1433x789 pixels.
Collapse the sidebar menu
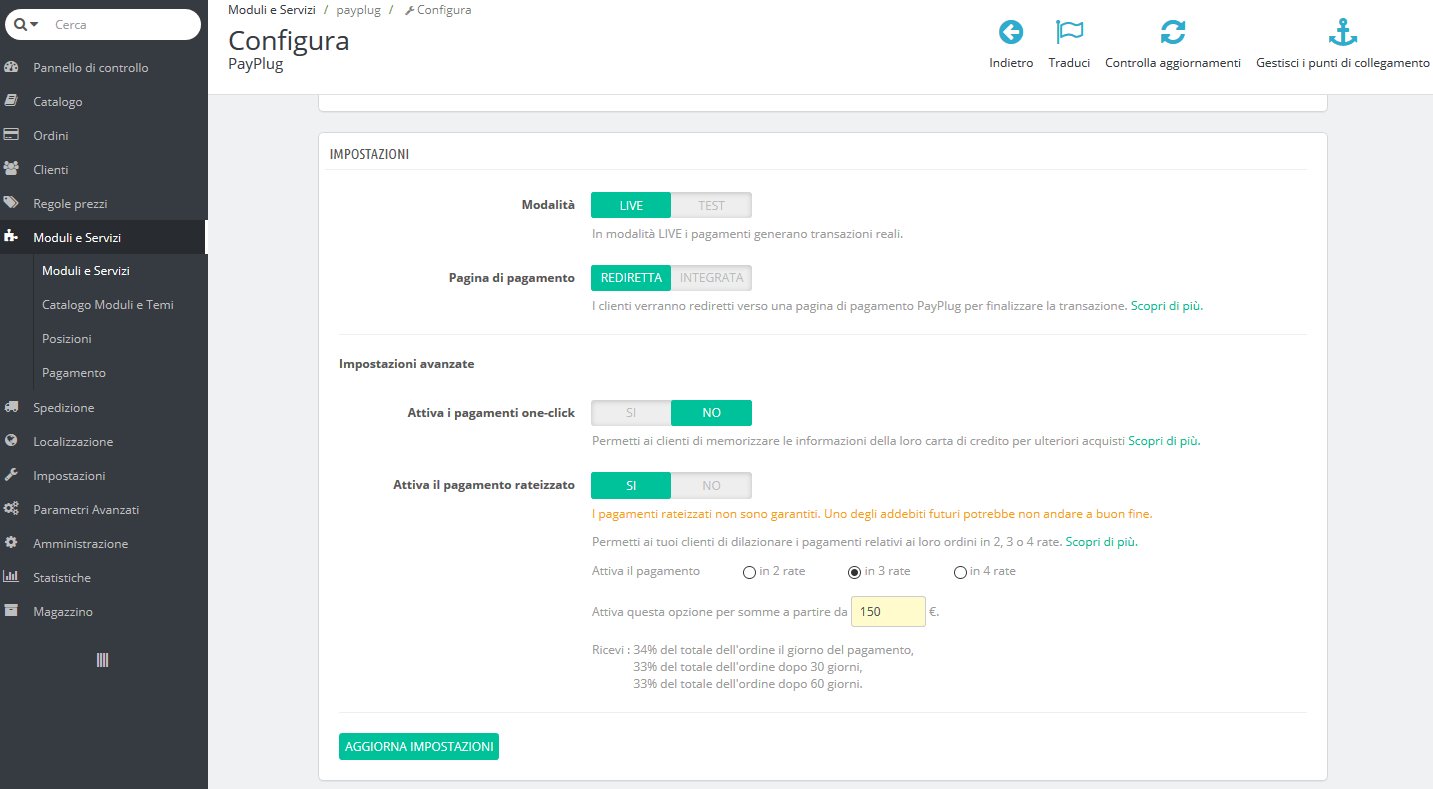pyautogui.click(x=104, y=660)
